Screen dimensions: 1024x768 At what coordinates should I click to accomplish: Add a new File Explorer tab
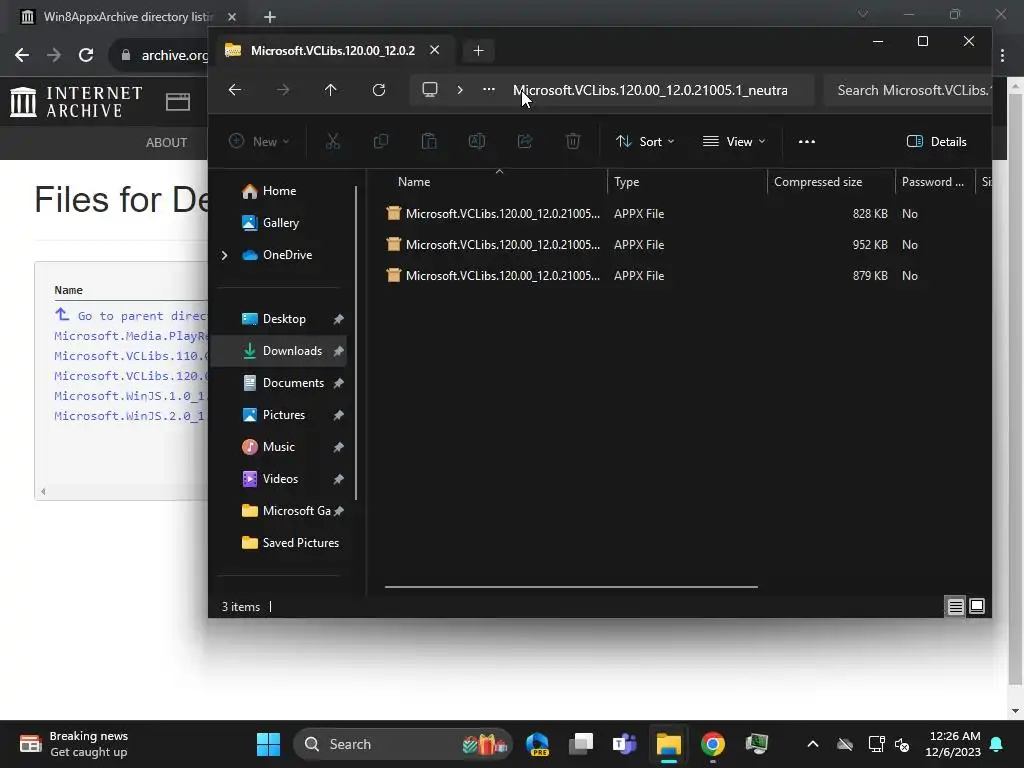tap(478, 50)
